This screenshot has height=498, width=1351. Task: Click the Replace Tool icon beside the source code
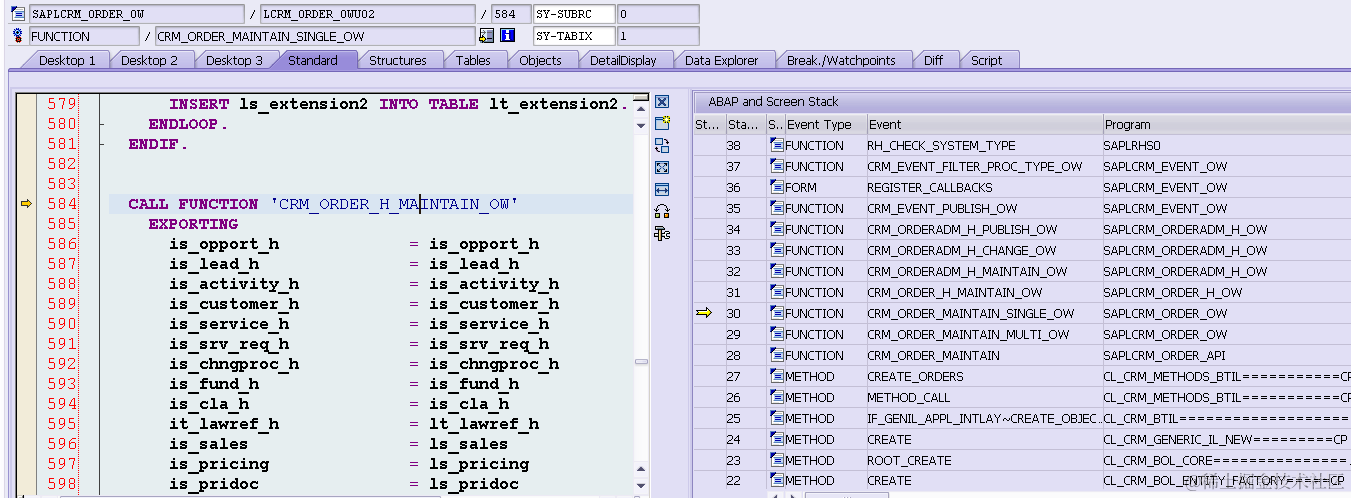(661, 145)
